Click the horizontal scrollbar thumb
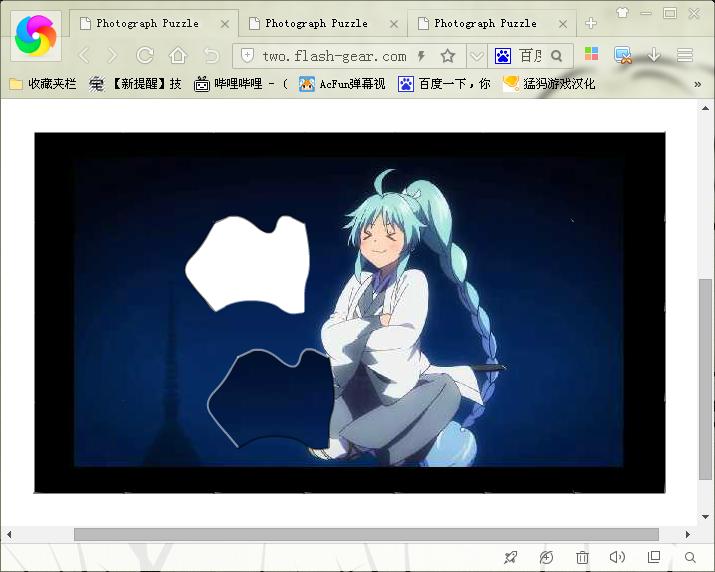 pos(365,534)
